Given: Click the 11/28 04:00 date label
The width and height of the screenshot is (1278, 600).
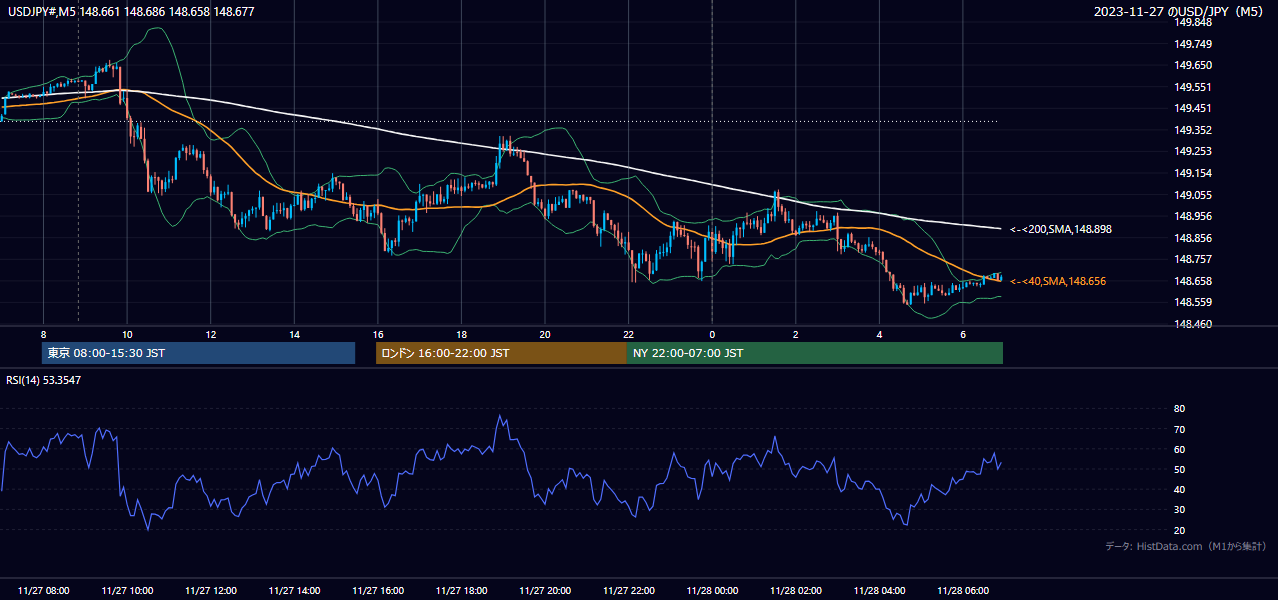Looking at the screenshot, I should 879,591.
